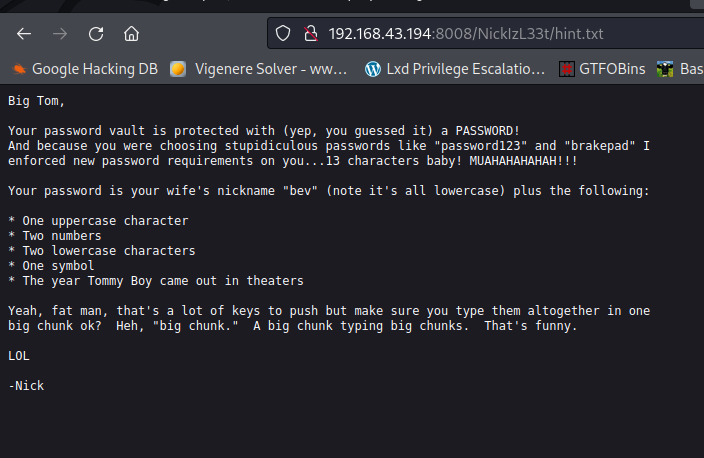Viewport: 704px width, 458px height.
Task: Reload the current page
Action: point(96,34)
